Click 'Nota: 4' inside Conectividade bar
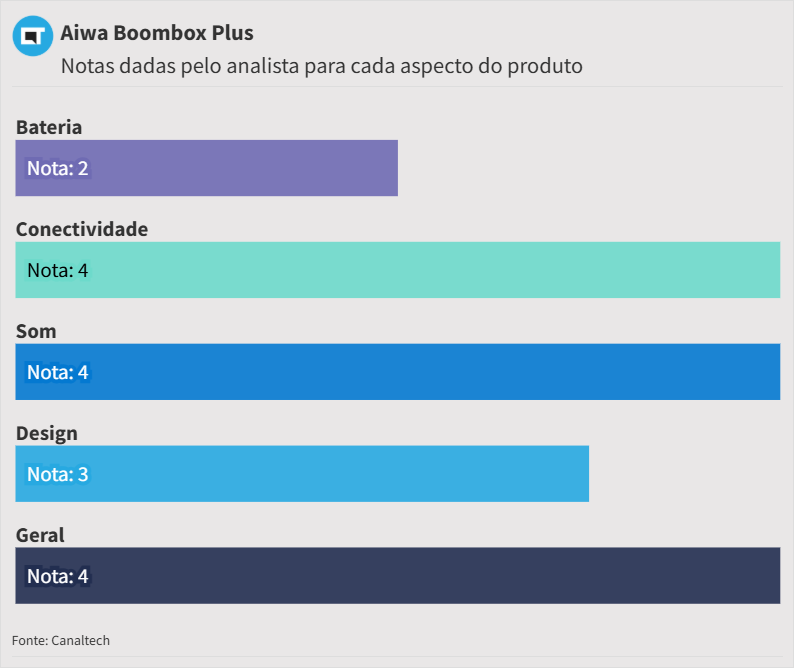794x668 pixels. click(58, 270)
